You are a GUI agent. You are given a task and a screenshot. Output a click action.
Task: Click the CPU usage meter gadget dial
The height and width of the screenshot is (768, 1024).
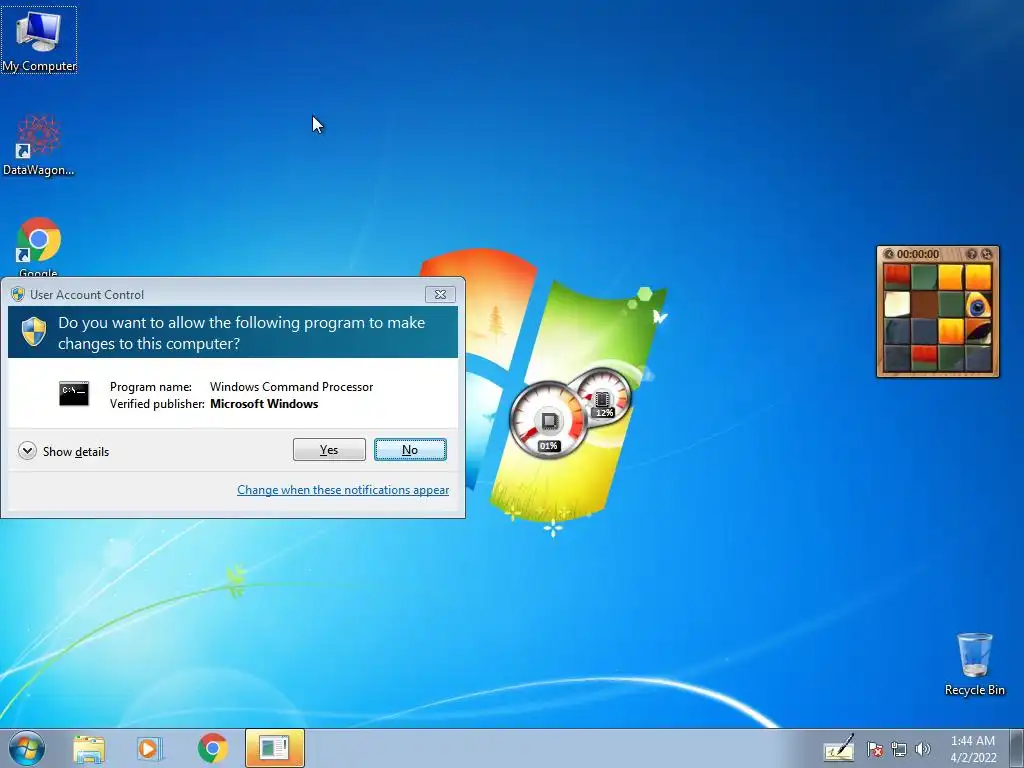(548, 420)
